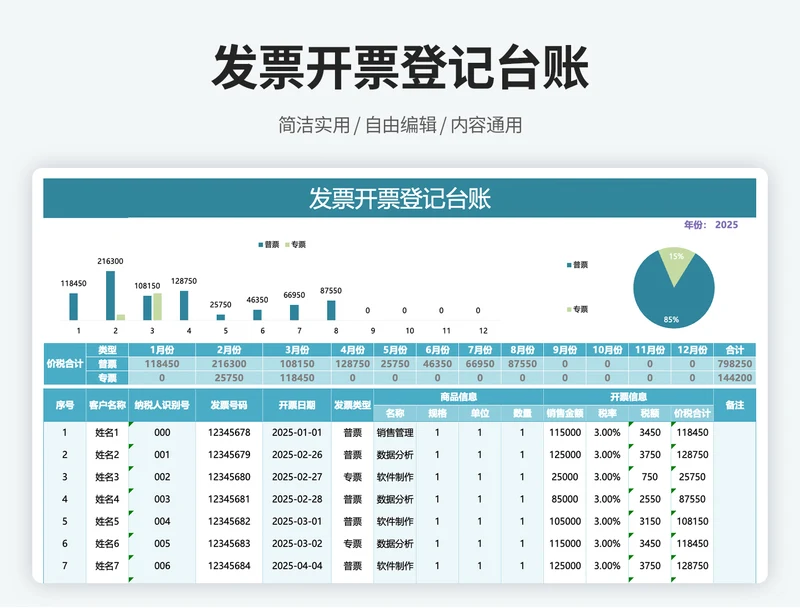Image resolution: width=800 pixels, height=616 pixels.
Task: Click taxpayer ID cell 005
Action: (x=162, y=544)
